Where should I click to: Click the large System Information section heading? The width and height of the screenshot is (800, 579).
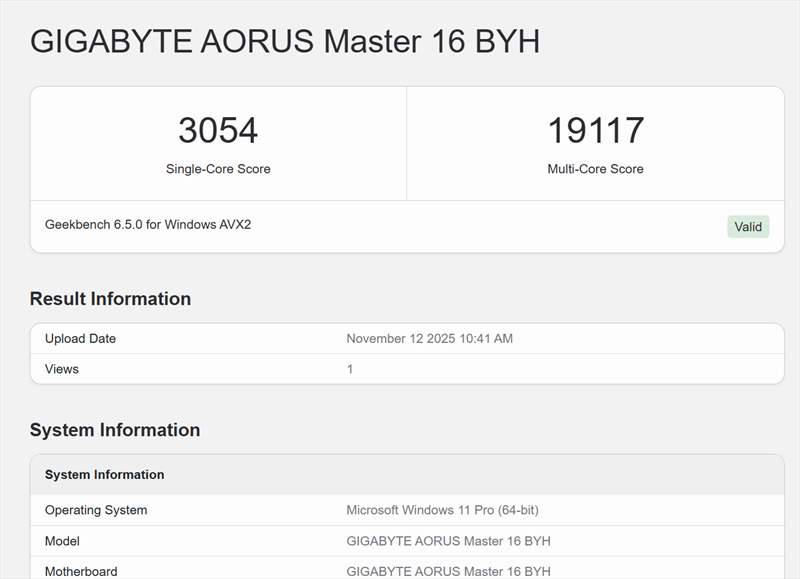coord(115,430)
